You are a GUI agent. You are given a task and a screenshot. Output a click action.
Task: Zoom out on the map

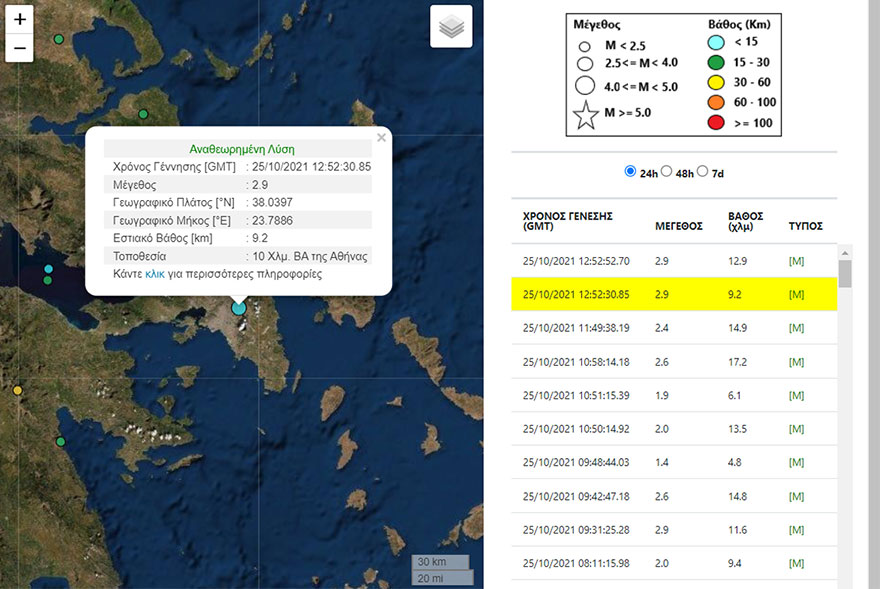(20, 47)
